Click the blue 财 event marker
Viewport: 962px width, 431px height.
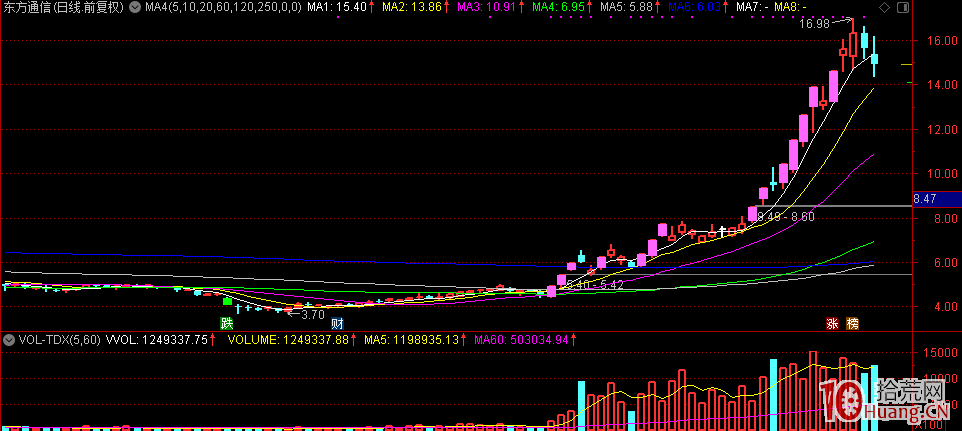point(336,322)
